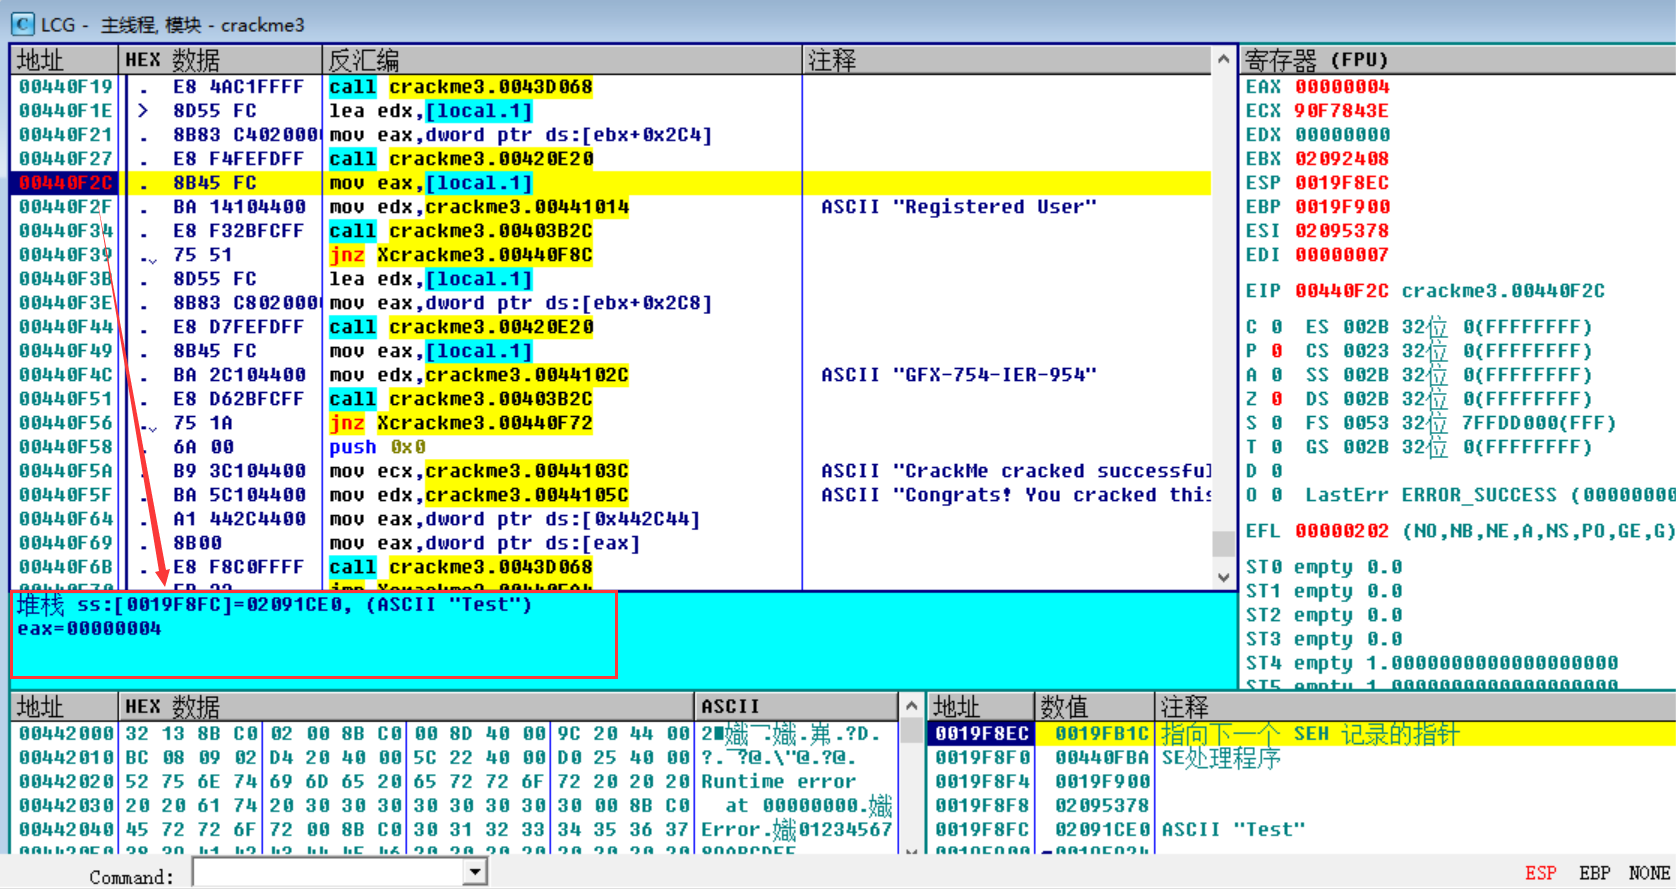Screen dimensions: 1676x889
Task: Select mov eax,dword ptr ds:[0x442C44] instruction
Action: point(515,519)
